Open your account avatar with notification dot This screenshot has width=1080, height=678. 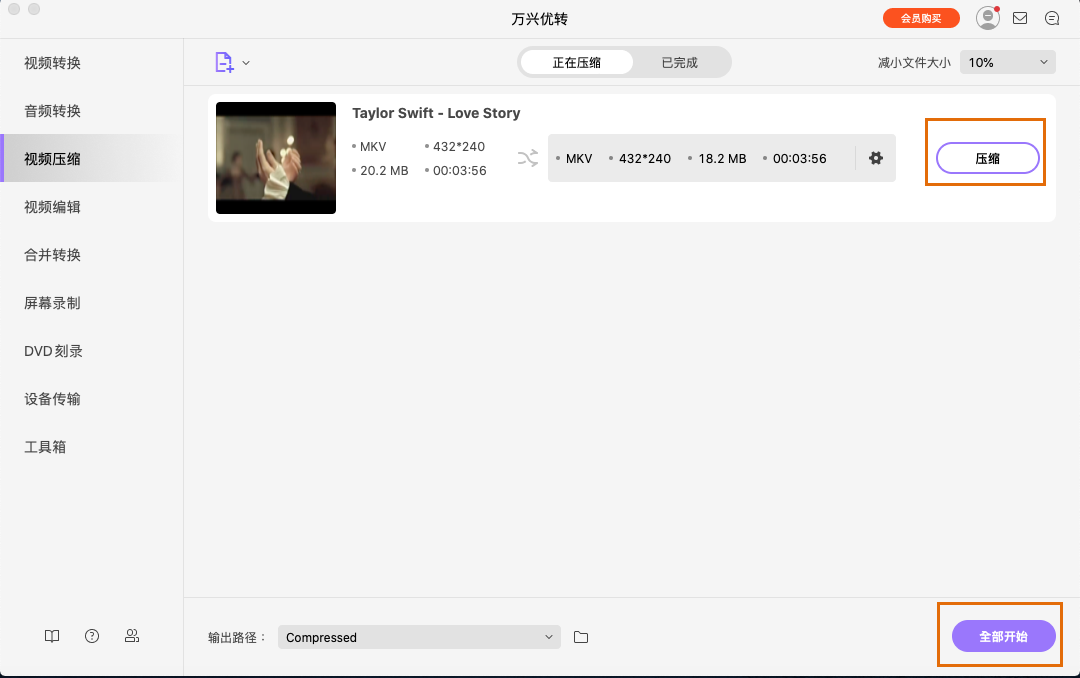coord(987,18)
